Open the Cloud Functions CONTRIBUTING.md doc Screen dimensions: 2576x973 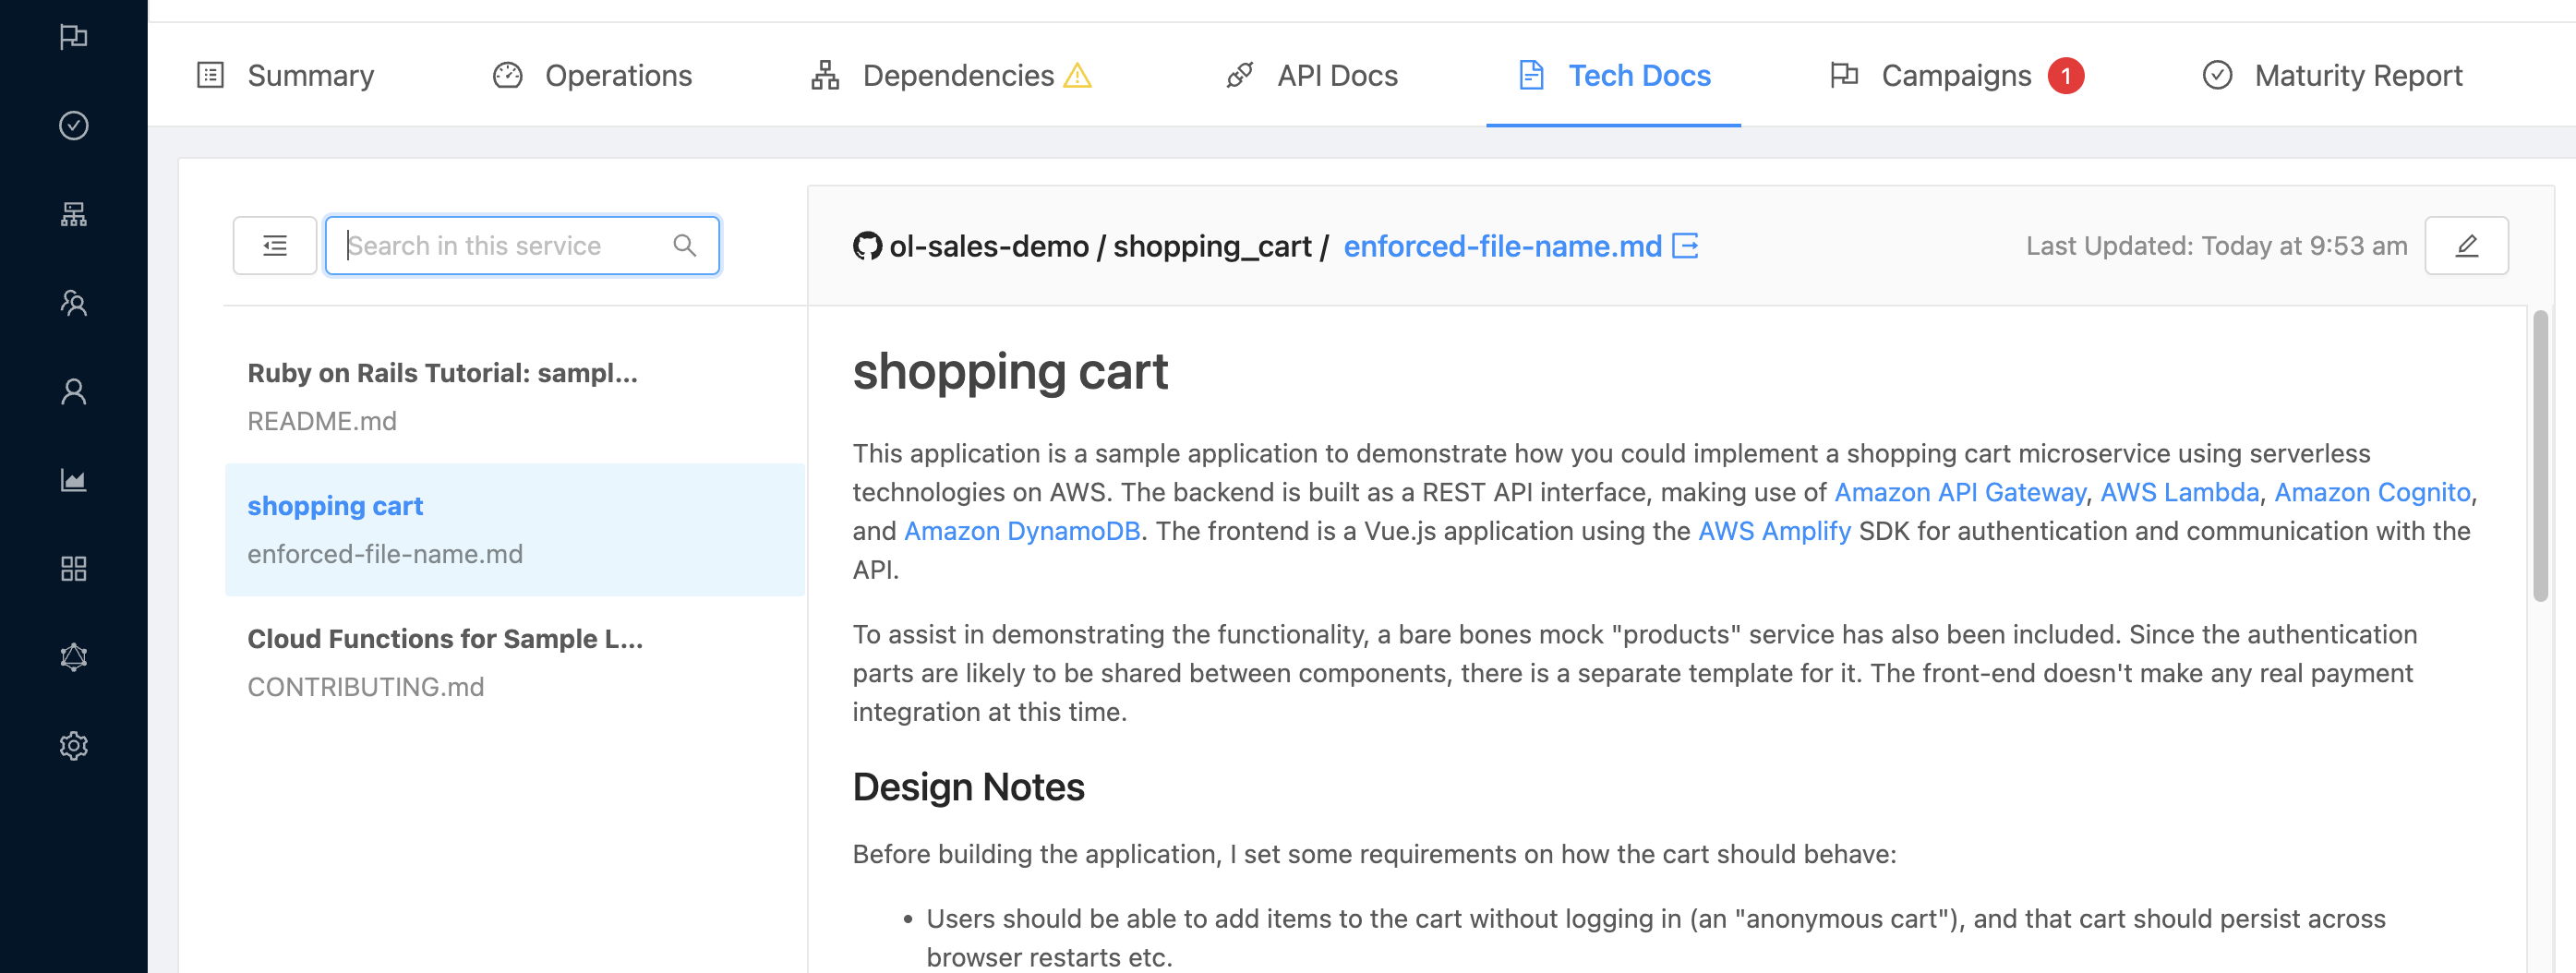515,663
